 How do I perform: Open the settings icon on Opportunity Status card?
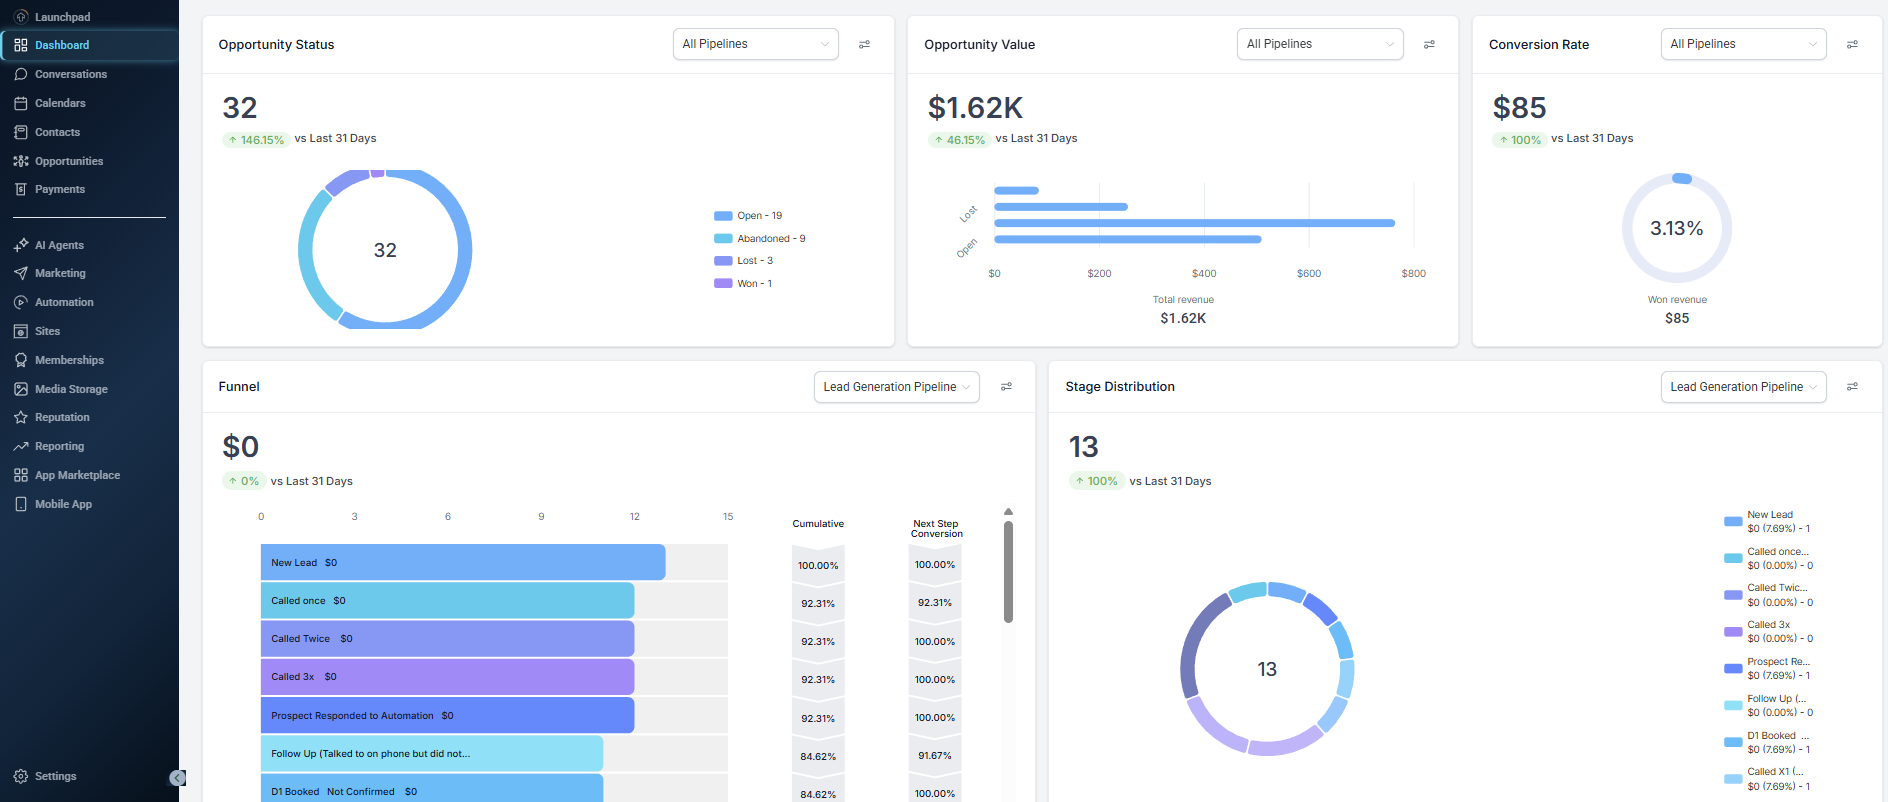point(864,44)
